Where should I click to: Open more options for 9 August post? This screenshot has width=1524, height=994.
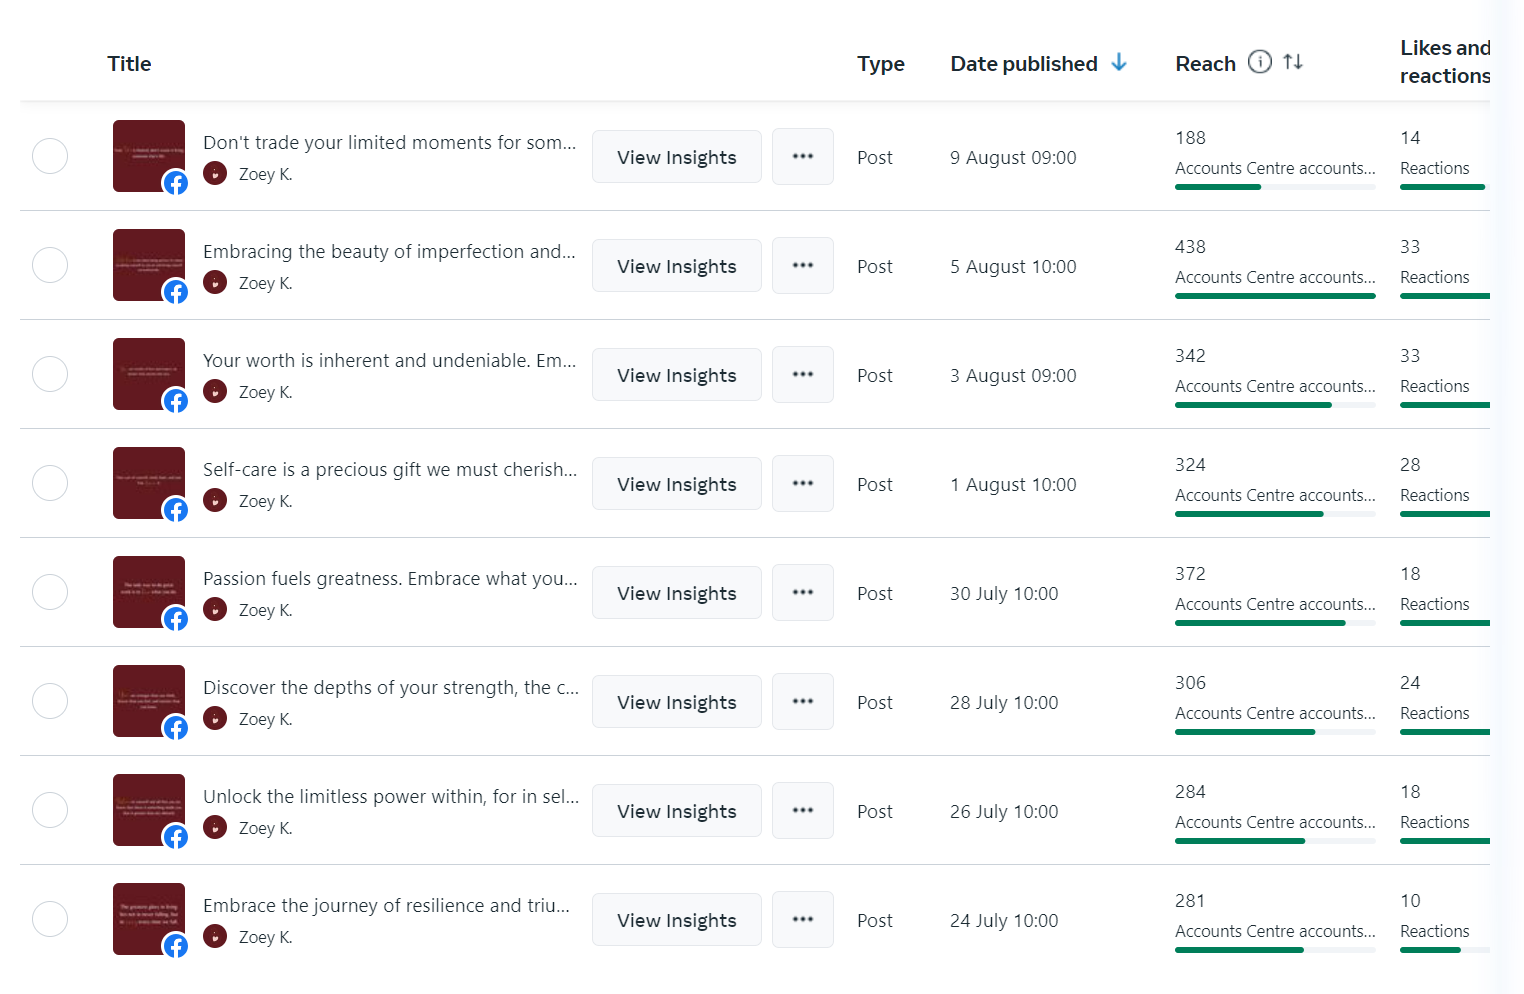(x=803, y=157)
